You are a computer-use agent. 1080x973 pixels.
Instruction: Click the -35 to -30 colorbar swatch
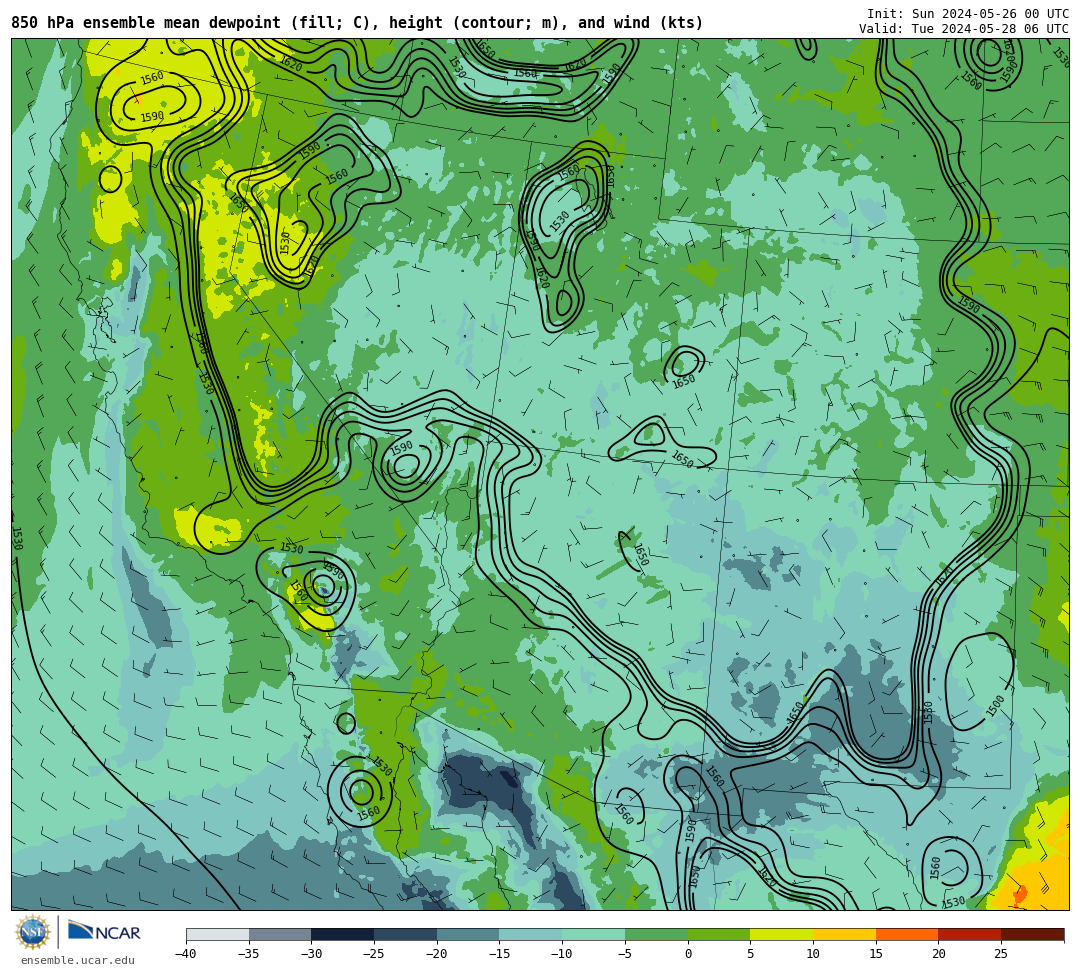[280, 934]
